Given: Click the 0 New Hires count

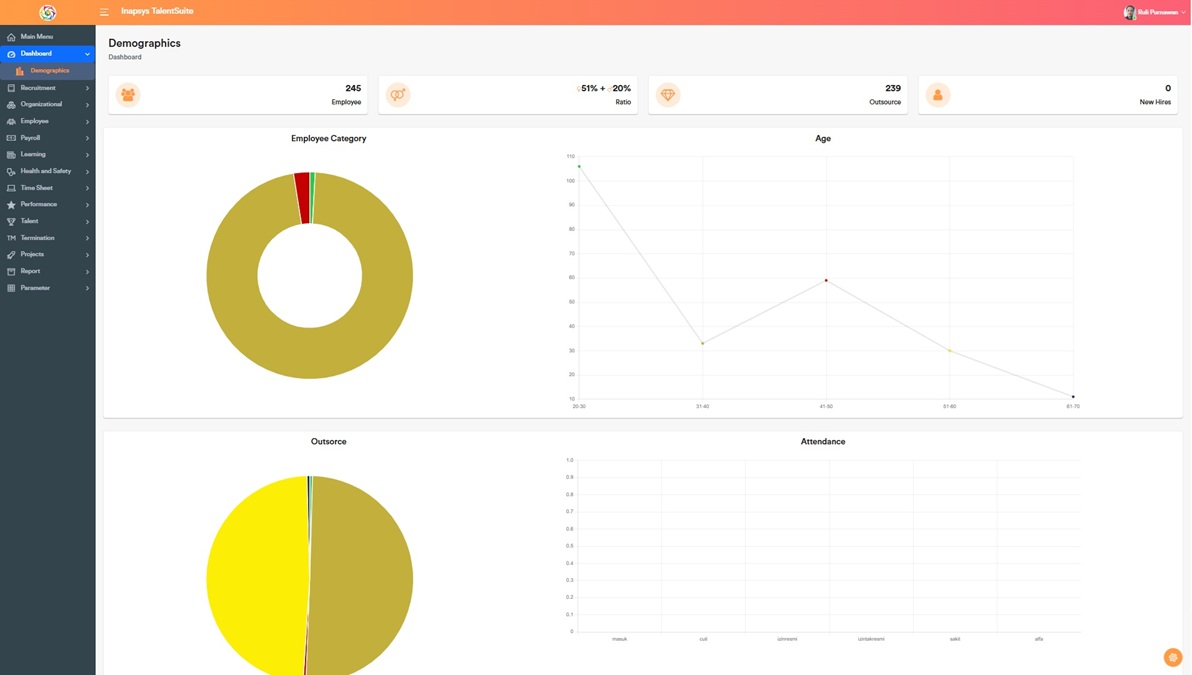Looking at the screenshot, I should click(1168, 88).
